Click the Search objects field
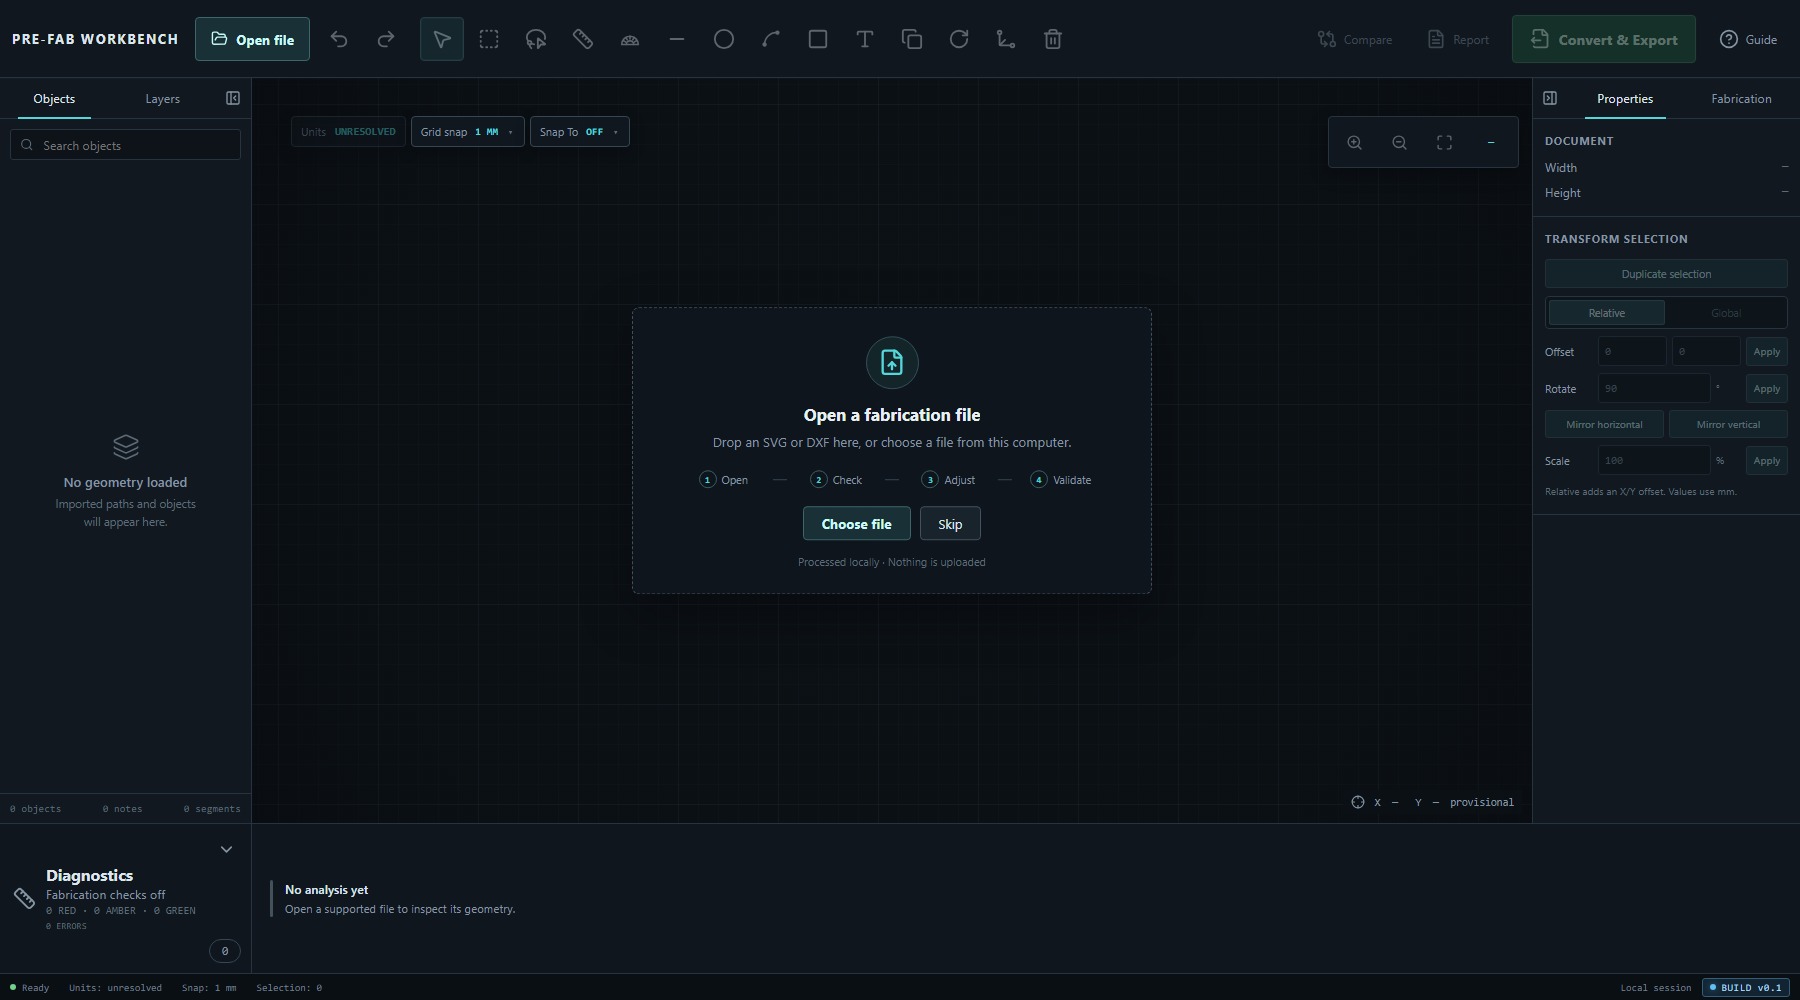 pyautogui.click(x=125, y=145)
